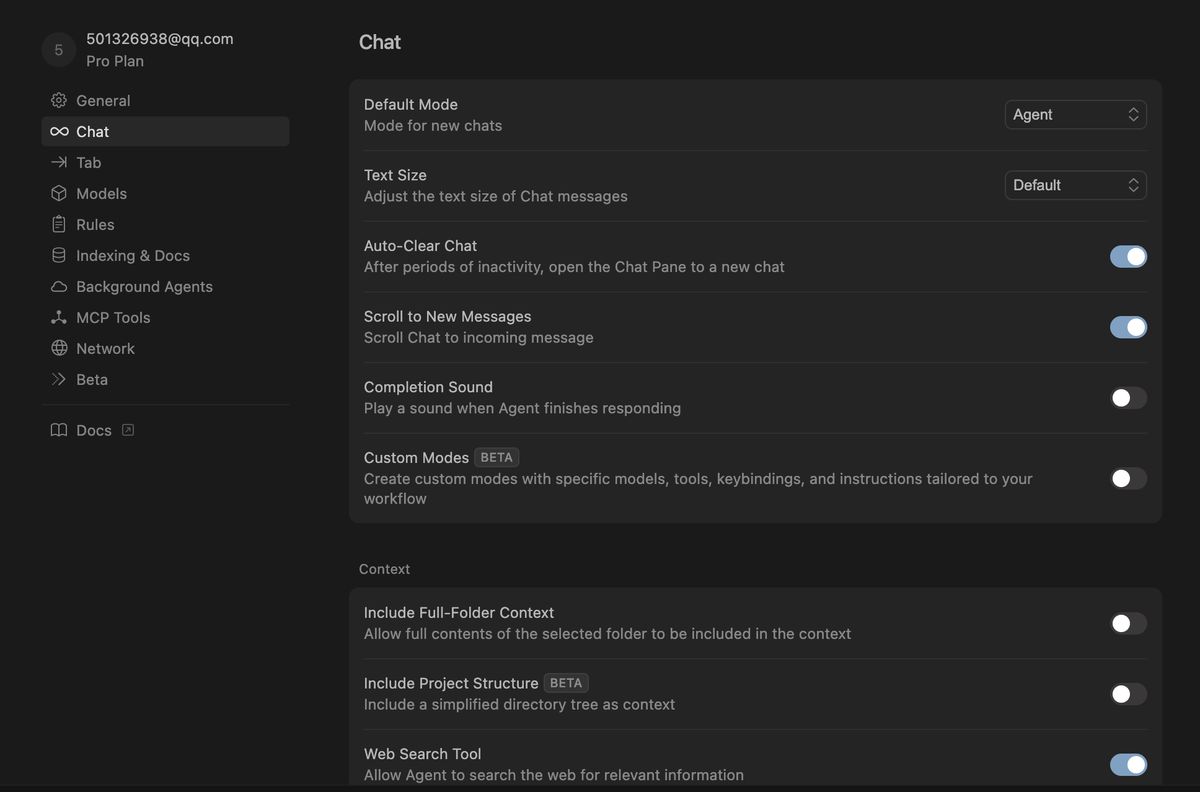Click the 501326938@qq.com account entry
The width and height of the screenshot is (1200, 792).
(x=160, y=37)
